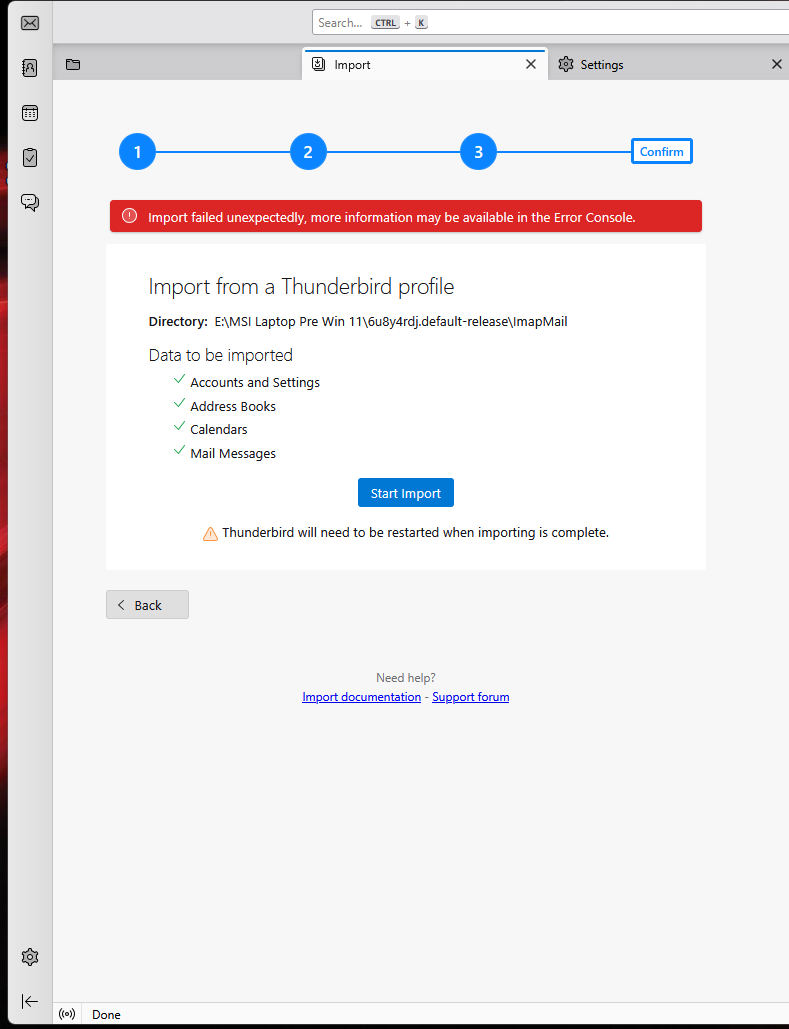Switch to the Import tab
The height and width of the screenshot is (1029, 789).
[x=425, y=64]
